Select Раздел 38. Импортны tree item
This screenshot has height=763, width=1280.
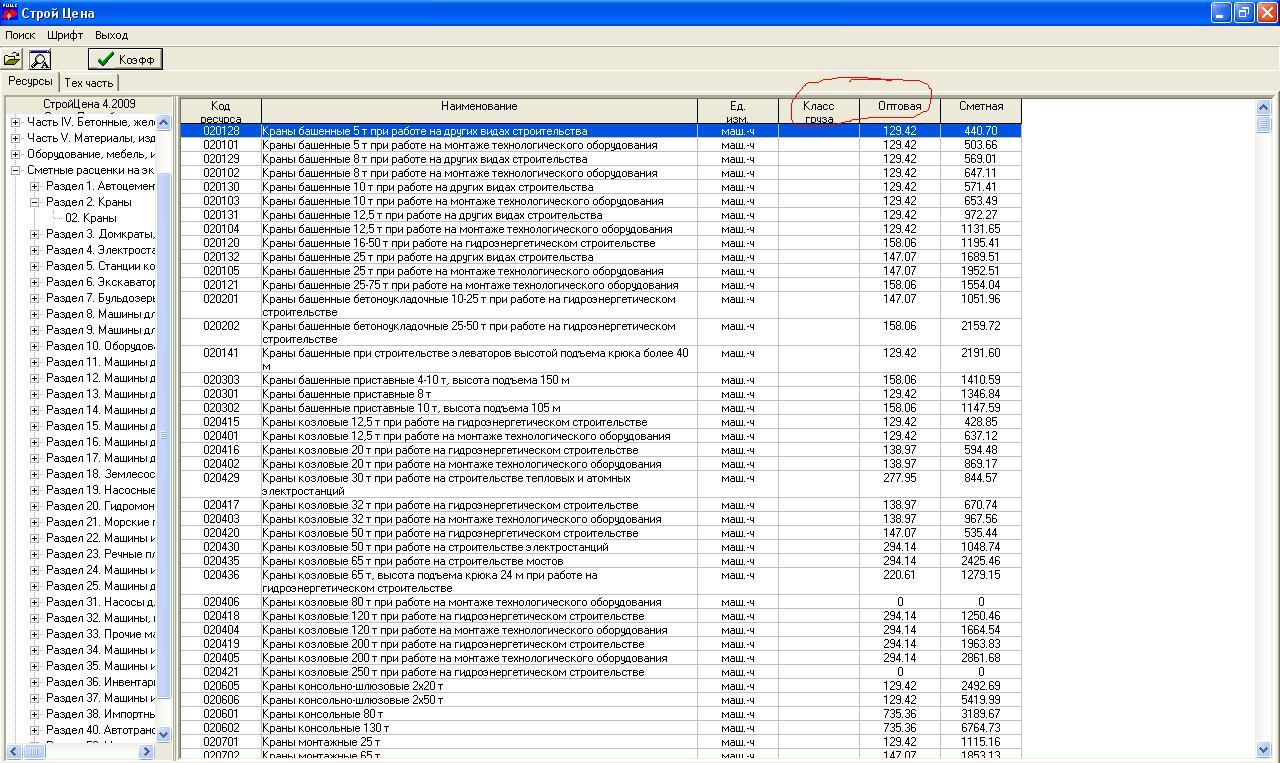pos(100,714)
